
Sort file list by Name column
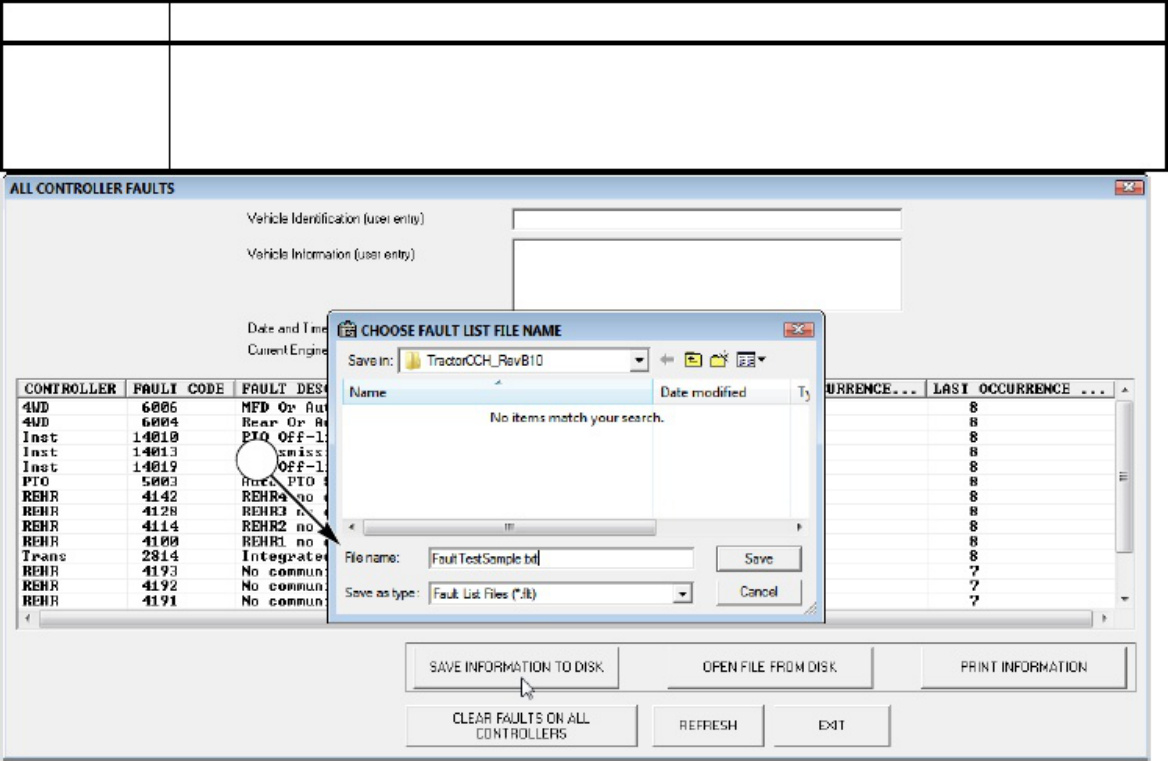[x=498, y=392]
